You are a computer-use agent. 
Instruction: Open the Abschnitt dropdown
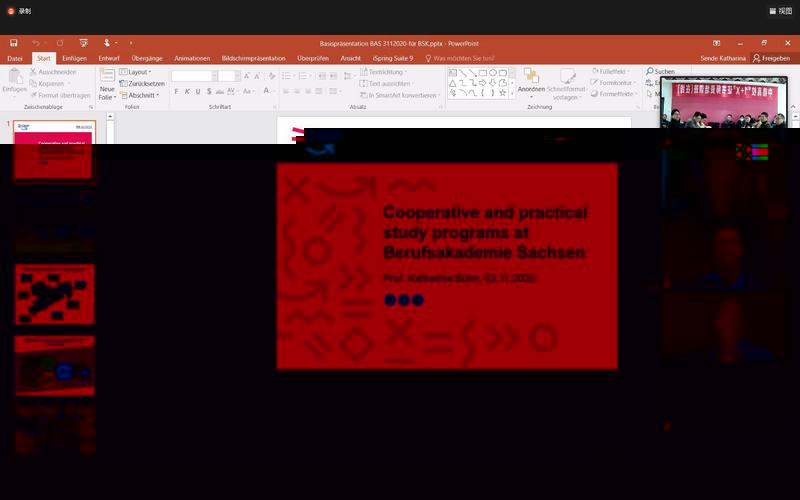pyautogui.click(x=139, y=95)
